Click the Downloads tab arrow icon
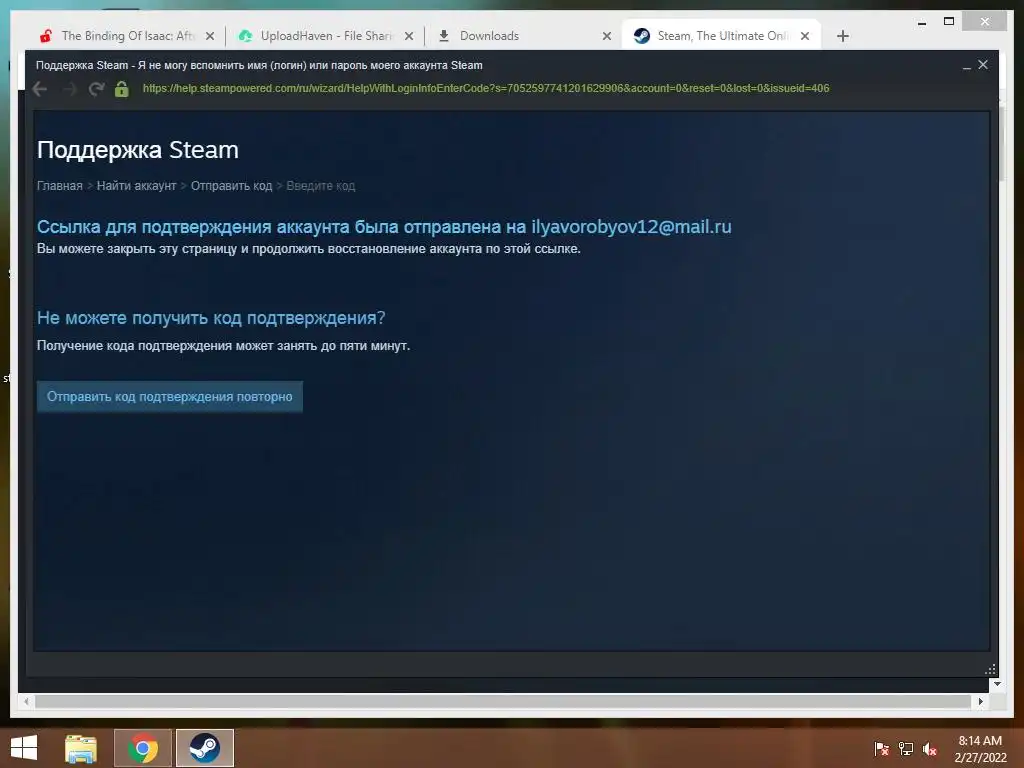Image resolution: width=1024 pixels, height=768 pixels. (x=443, y=36)
